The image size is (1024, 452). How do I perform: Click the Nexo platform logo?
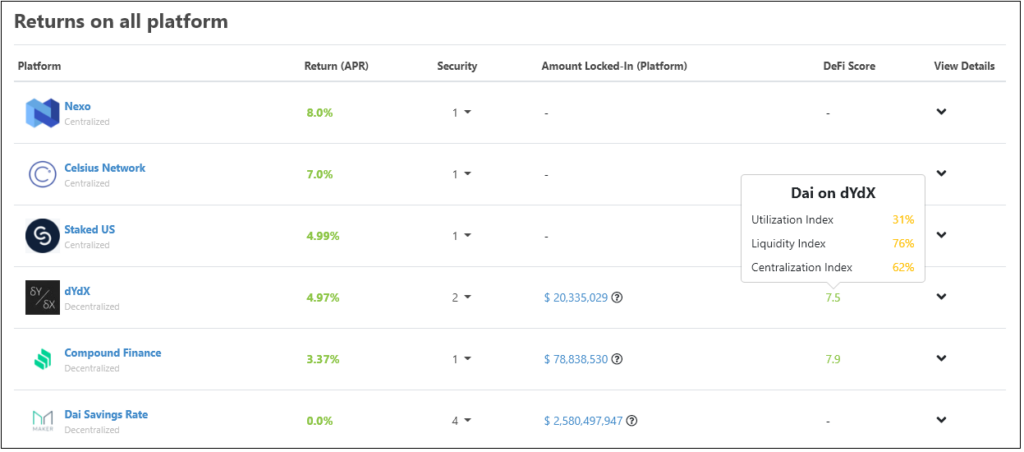click(42, 112)
